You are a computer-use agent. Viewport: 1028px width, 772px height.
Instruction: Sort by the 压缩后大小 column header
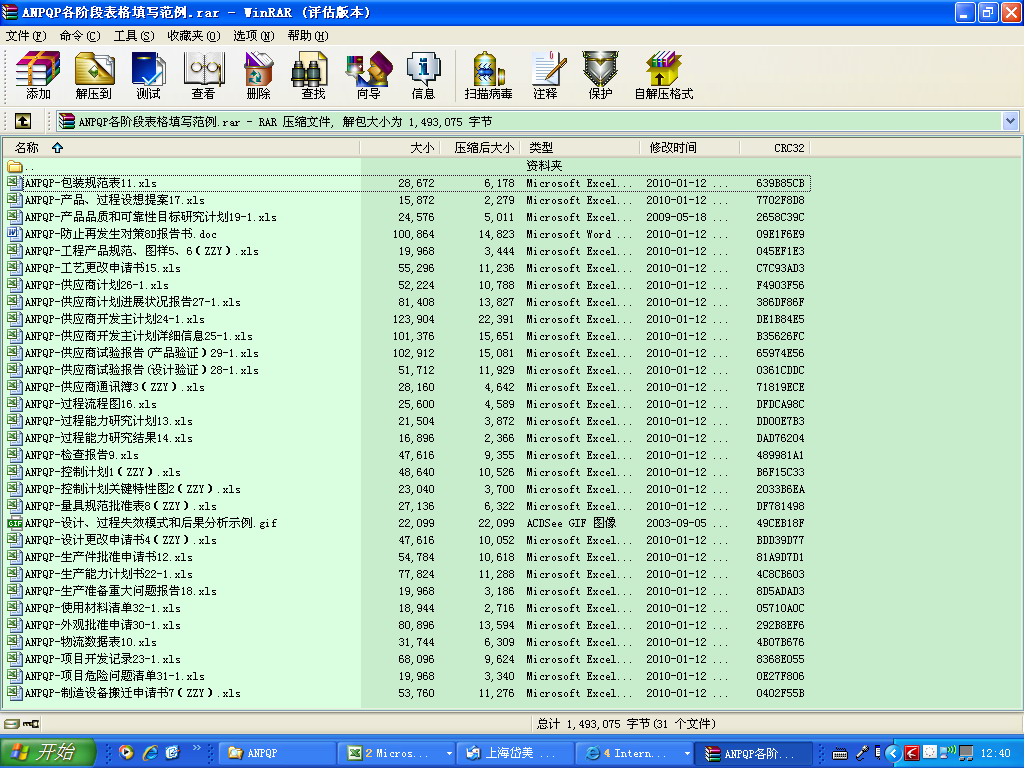[479, 147]
